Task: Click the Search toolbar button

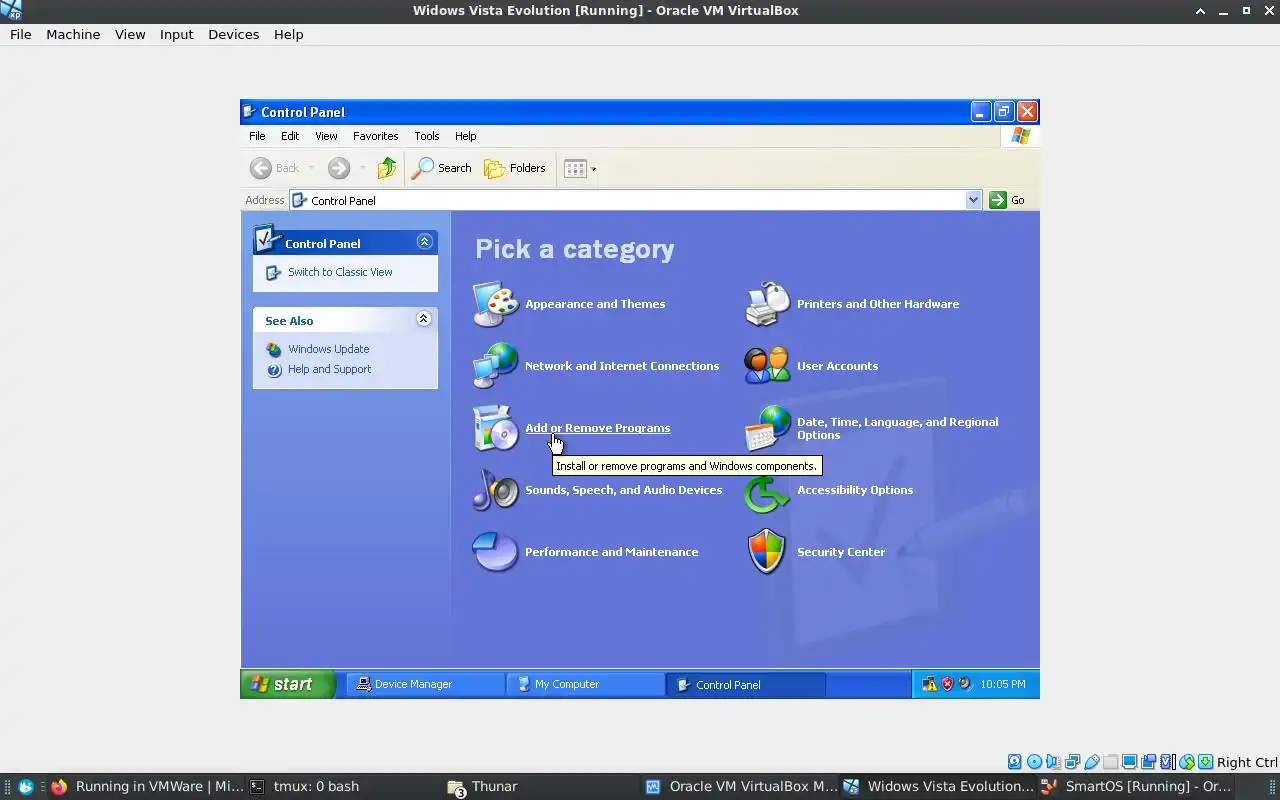Action: (x=442, y=168)
